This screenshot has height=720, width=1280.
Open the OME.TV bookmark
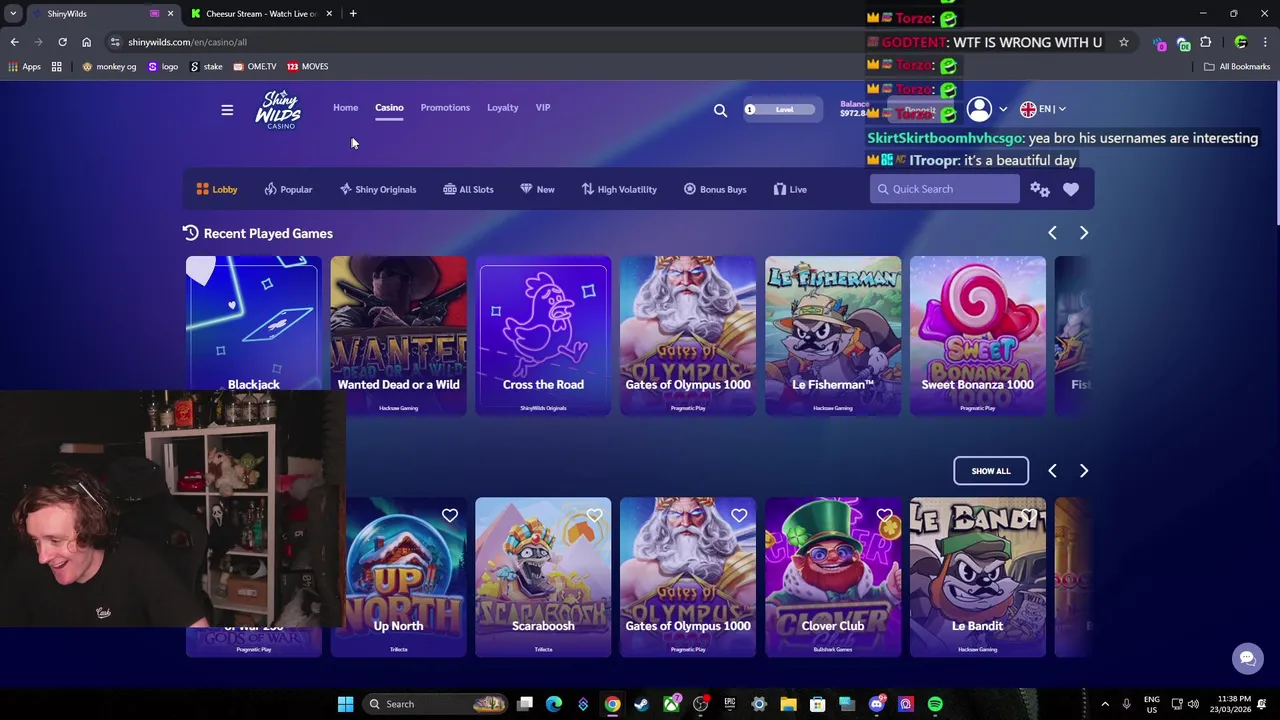coord(255,66)
